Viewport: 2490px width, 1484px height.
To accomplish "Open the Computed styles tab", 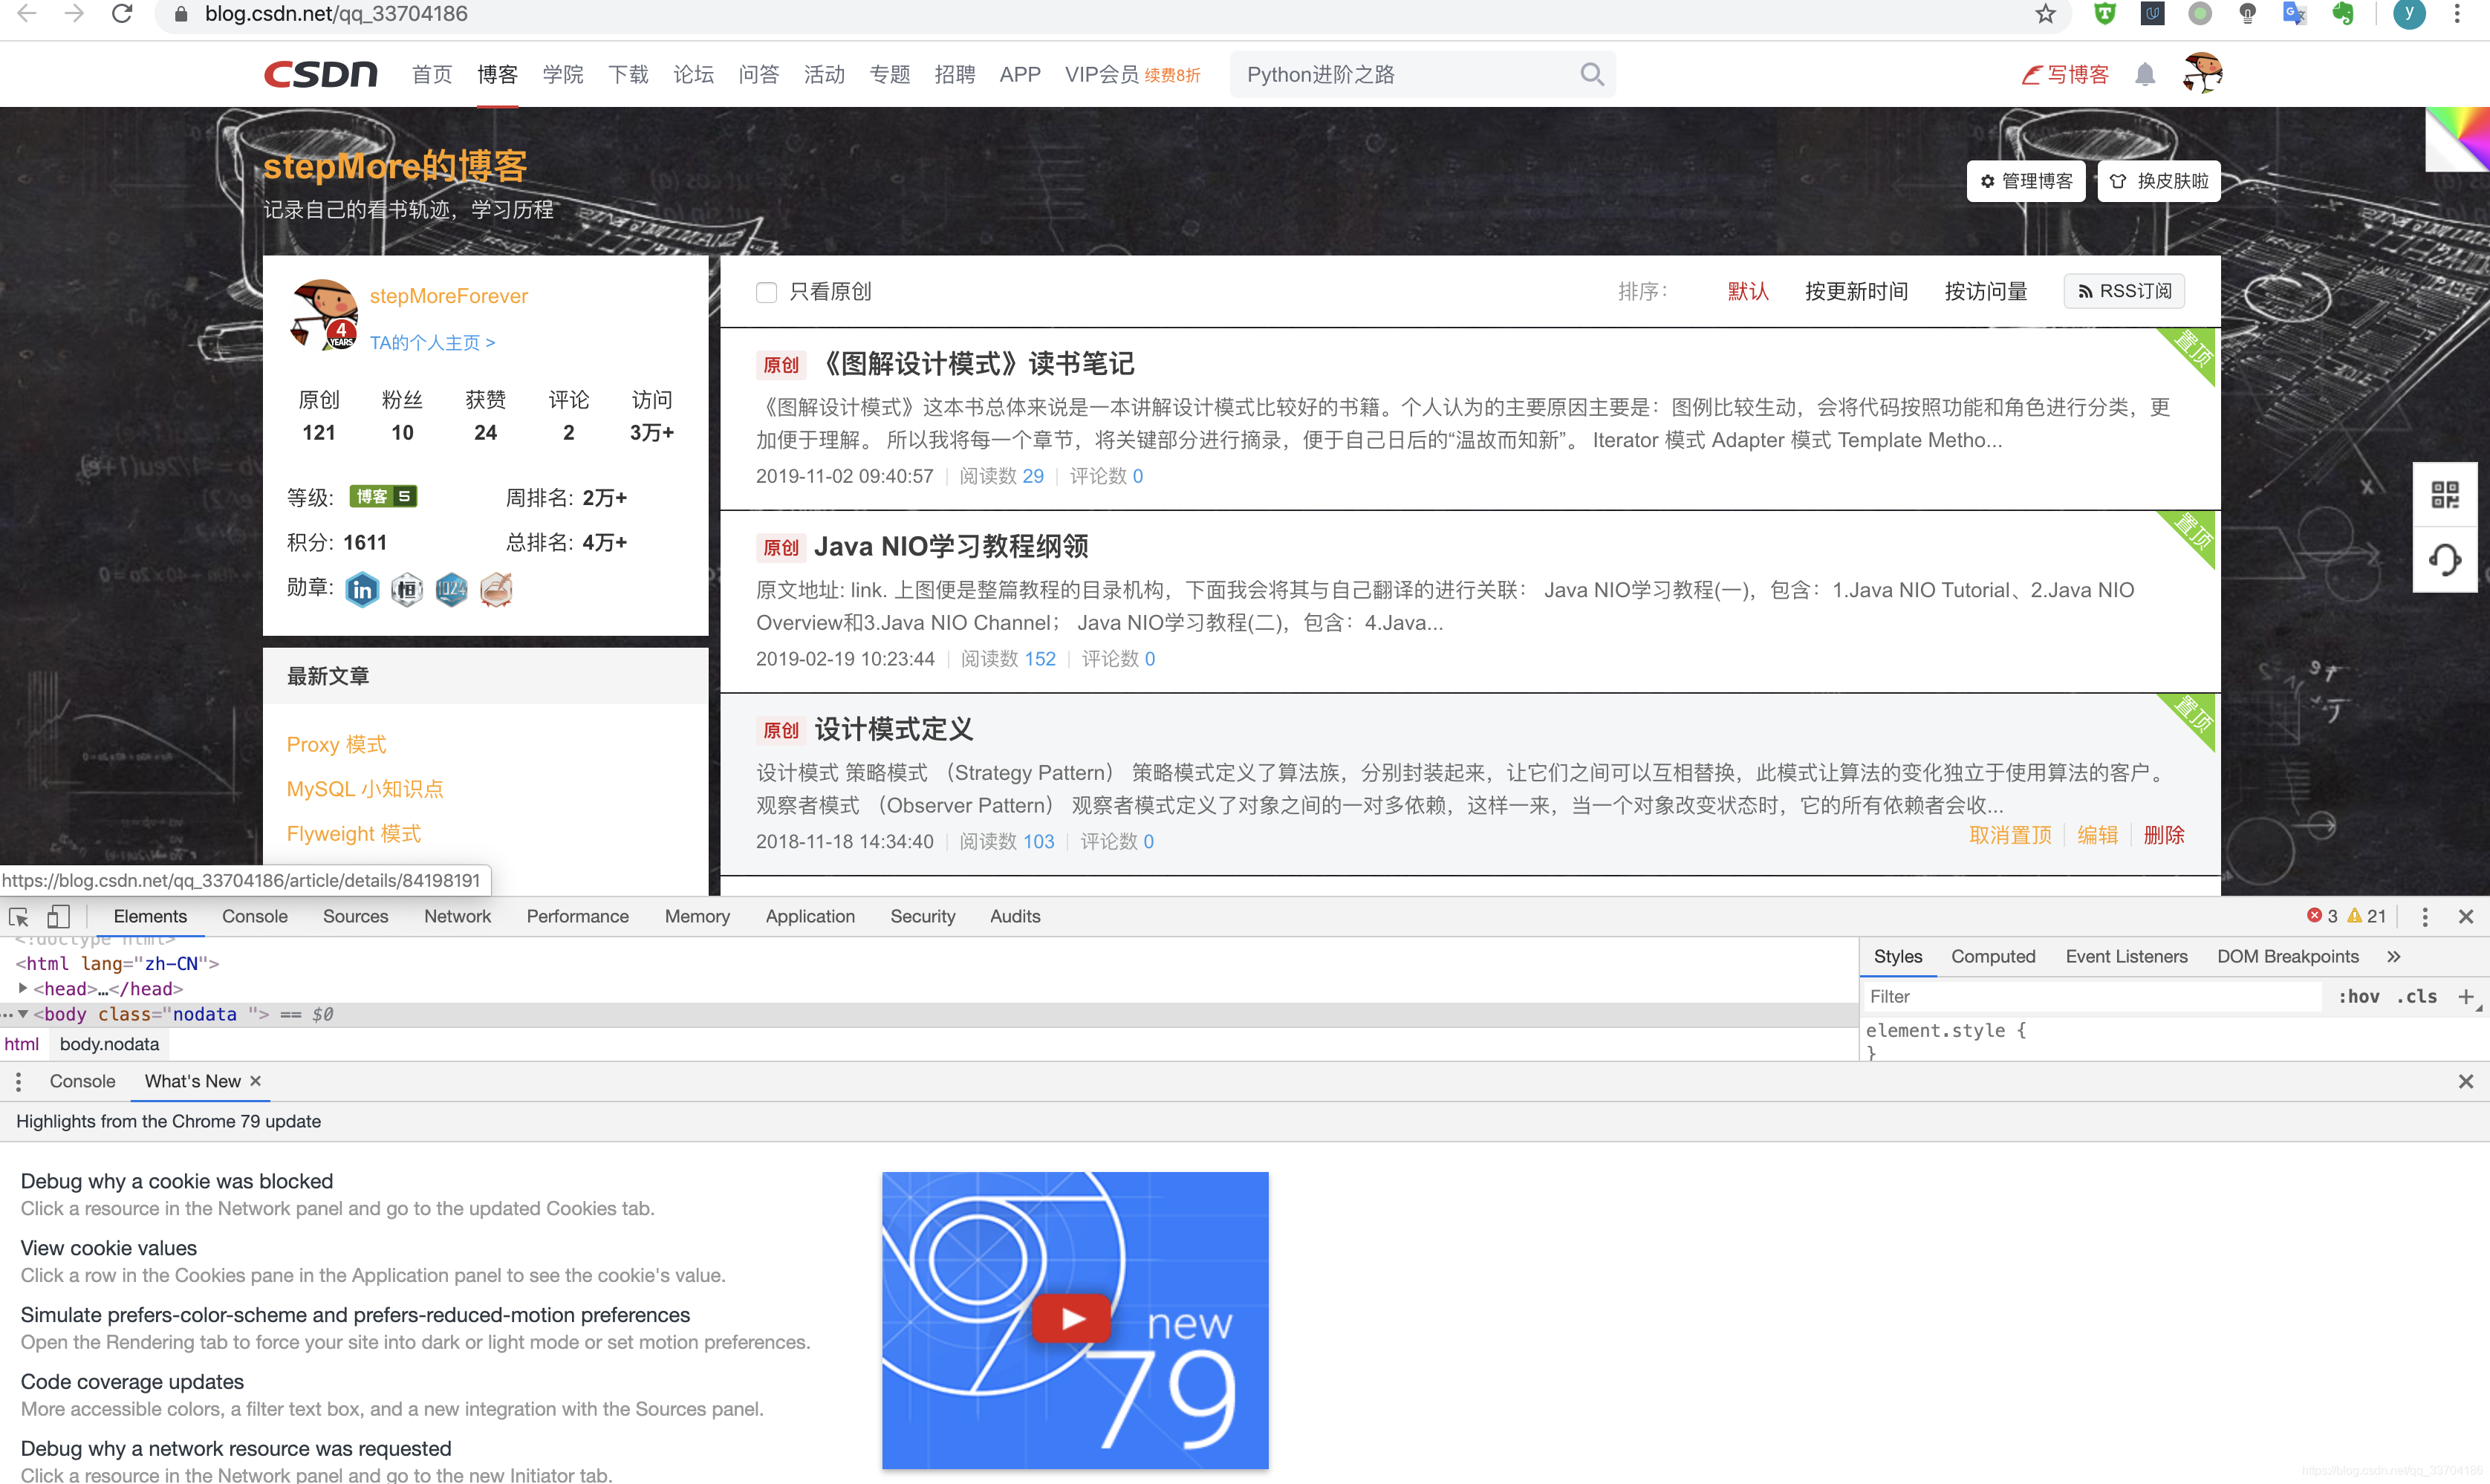I will (1992, 956).
